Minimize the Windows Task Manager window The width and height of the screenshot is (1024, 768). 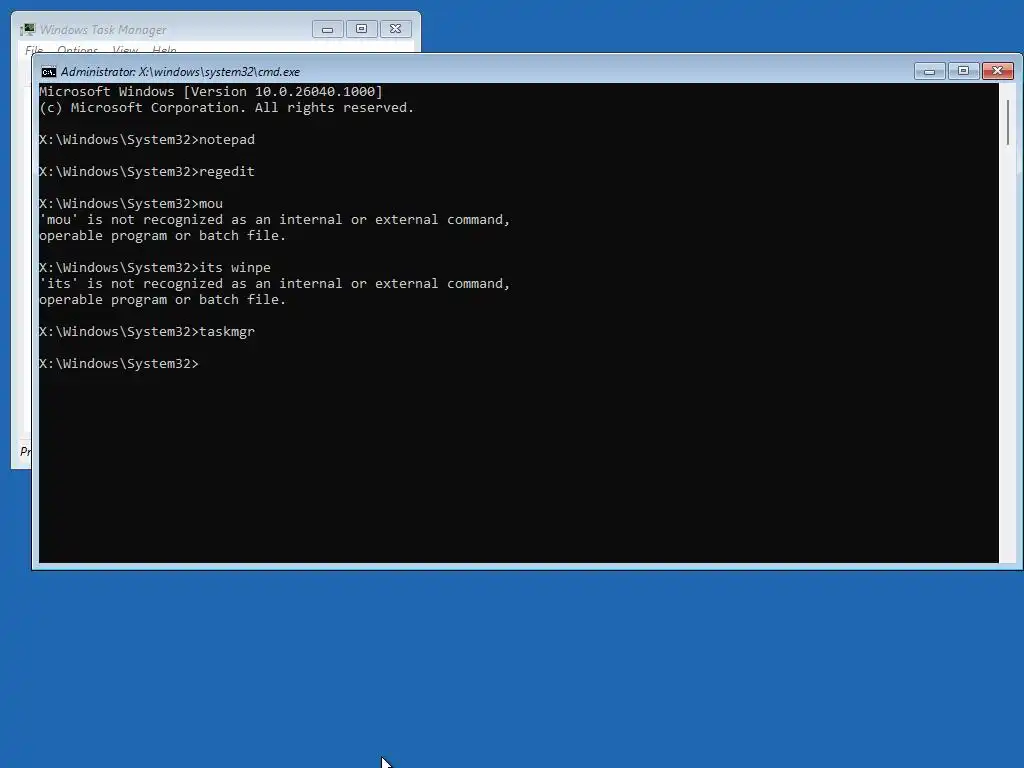tap(327, 29)
